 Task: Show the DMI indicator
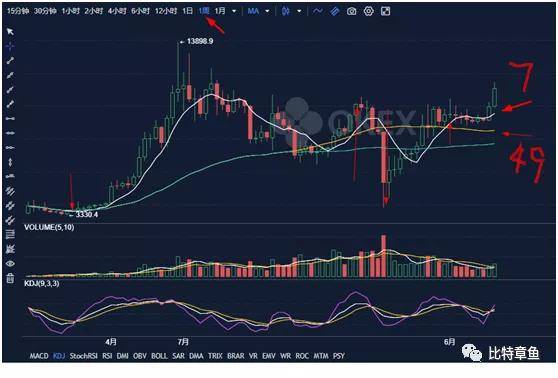[x=123, y=356]
